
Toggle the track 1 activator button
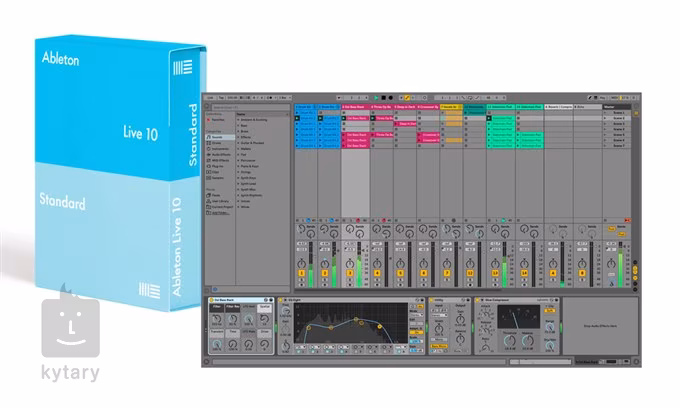[303, 272]
